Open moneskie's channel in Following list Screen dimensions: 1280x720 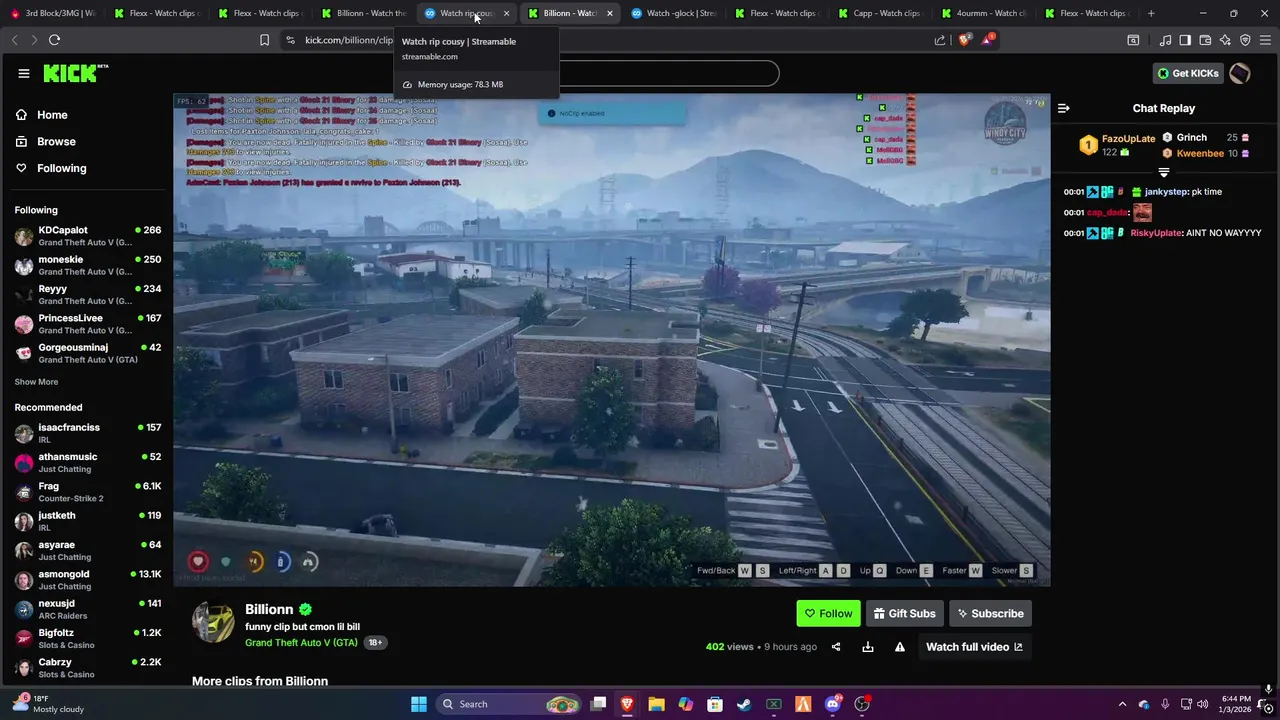click(x=87, y=265)
